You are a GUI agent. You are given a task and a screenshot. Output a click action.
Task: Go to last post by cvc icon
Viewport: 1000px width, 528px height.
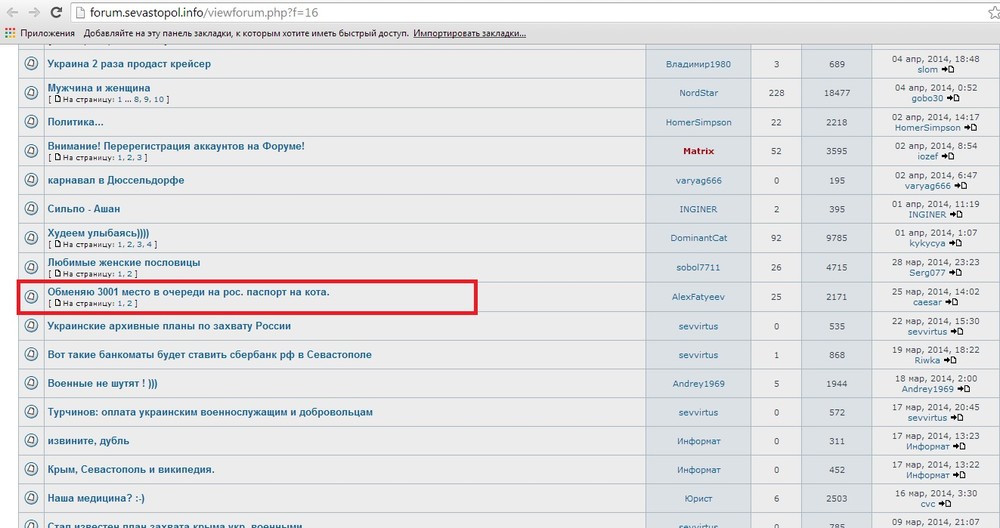945,504
